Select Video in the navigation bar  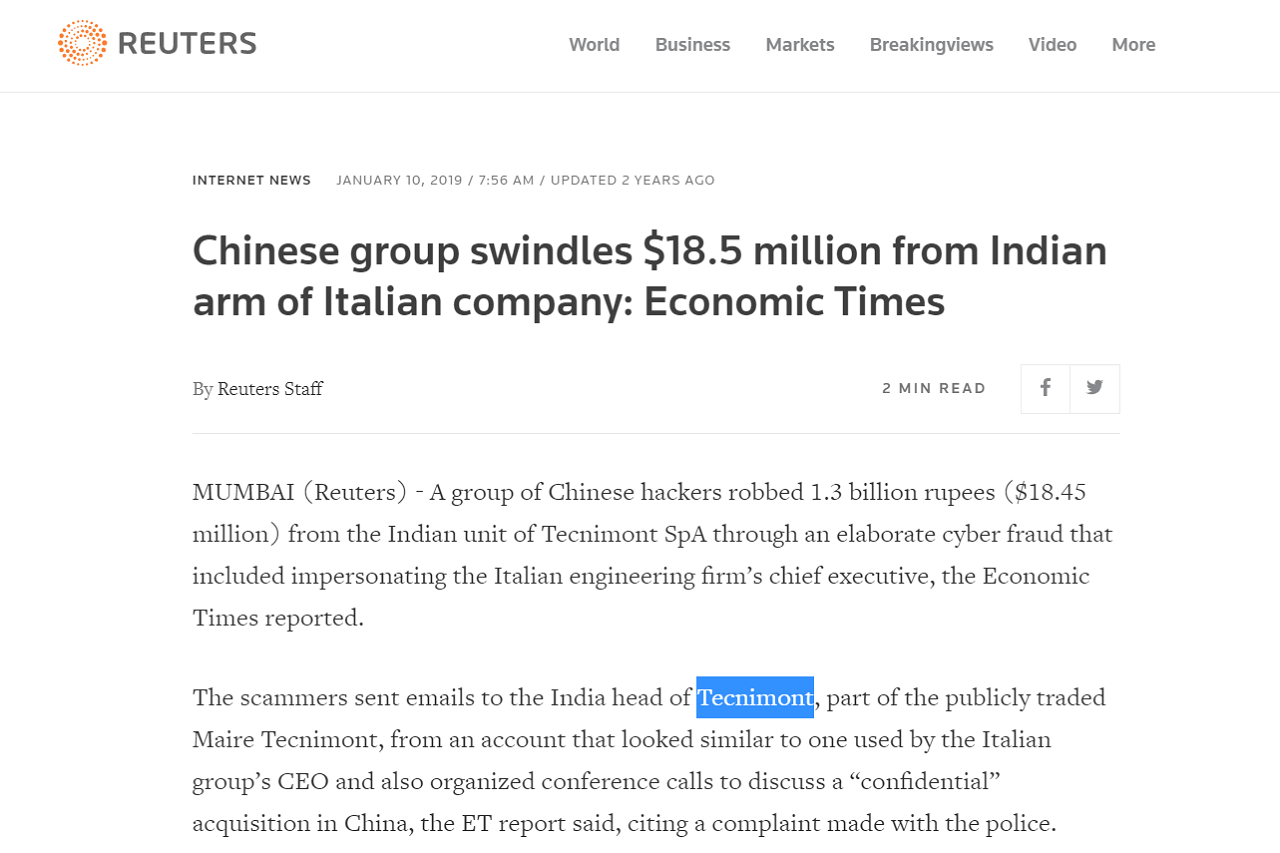[x=1053, y=44]
